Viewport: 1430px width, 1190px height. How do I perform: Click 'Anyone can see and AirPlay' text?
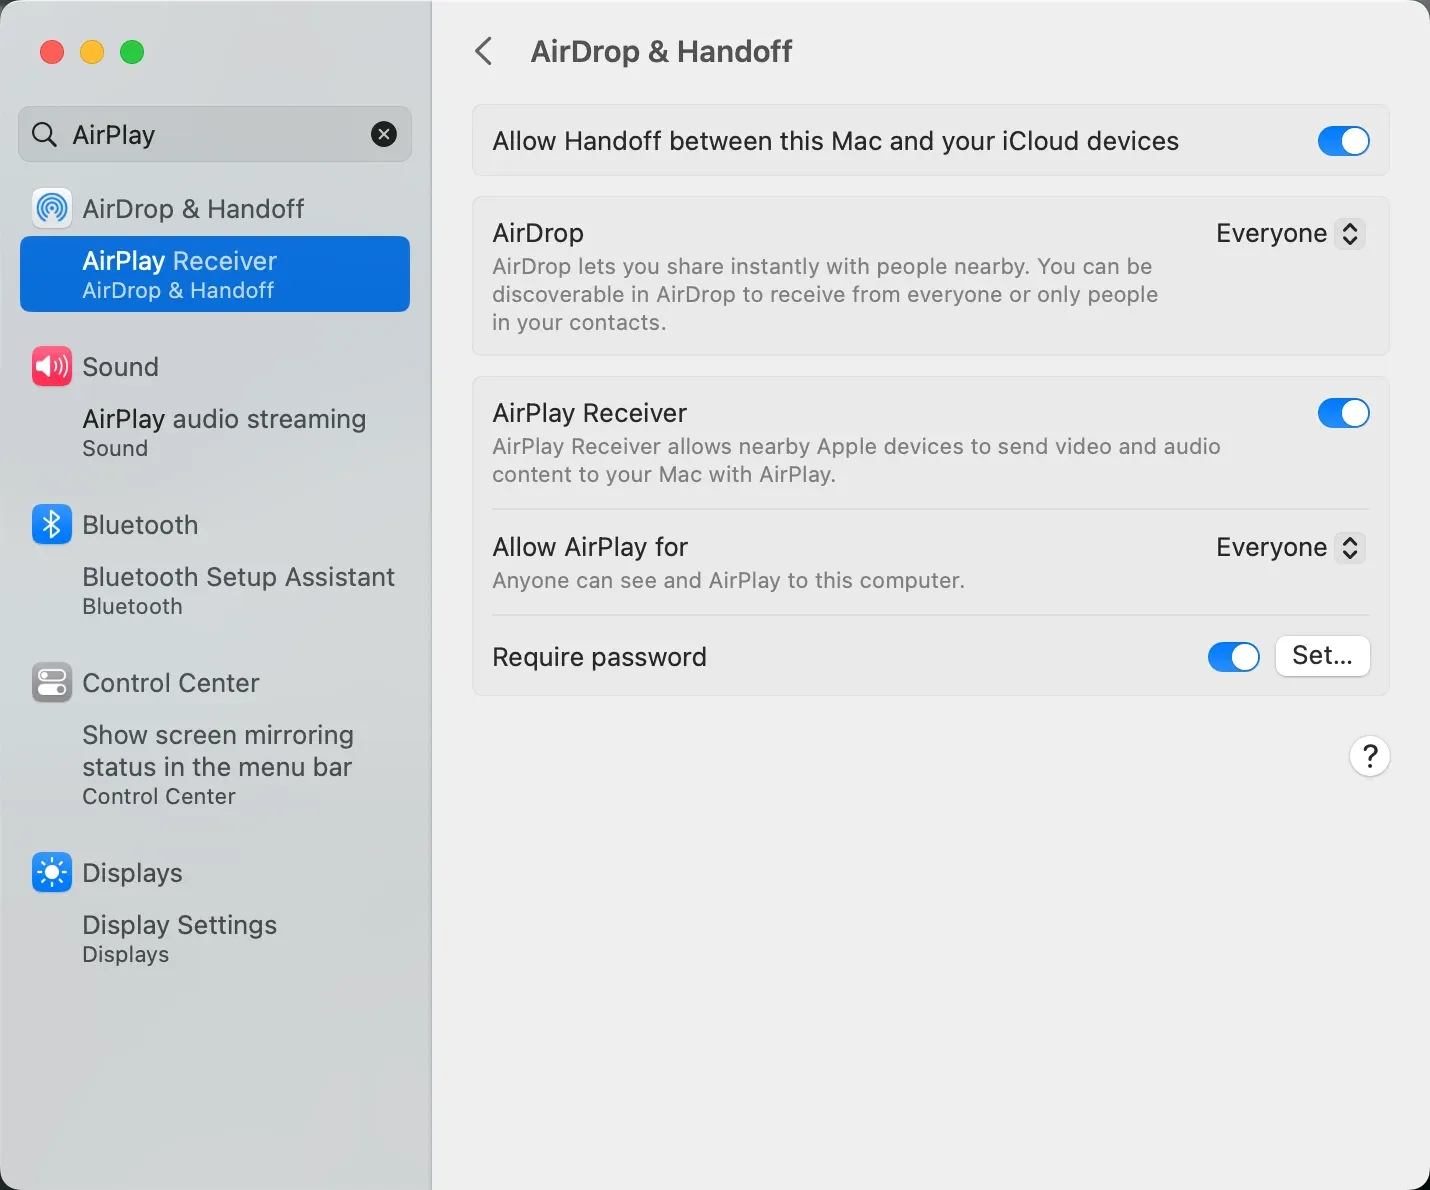(x=728, y=580)
